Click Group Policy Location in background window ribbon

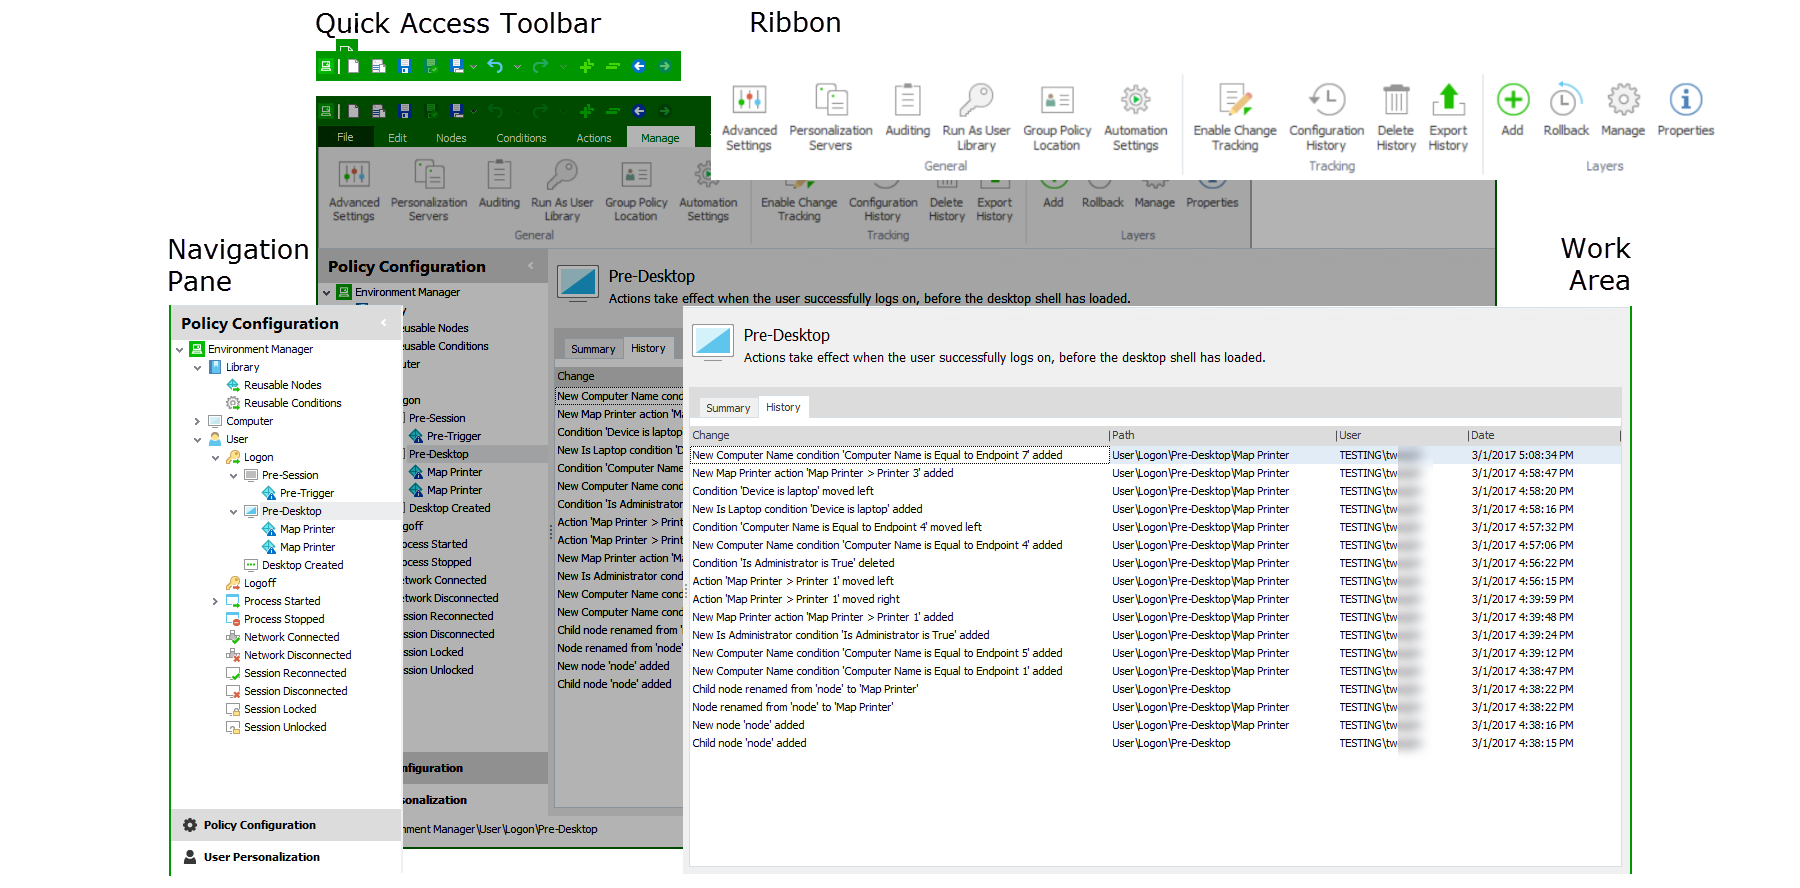tap(636, 191)
